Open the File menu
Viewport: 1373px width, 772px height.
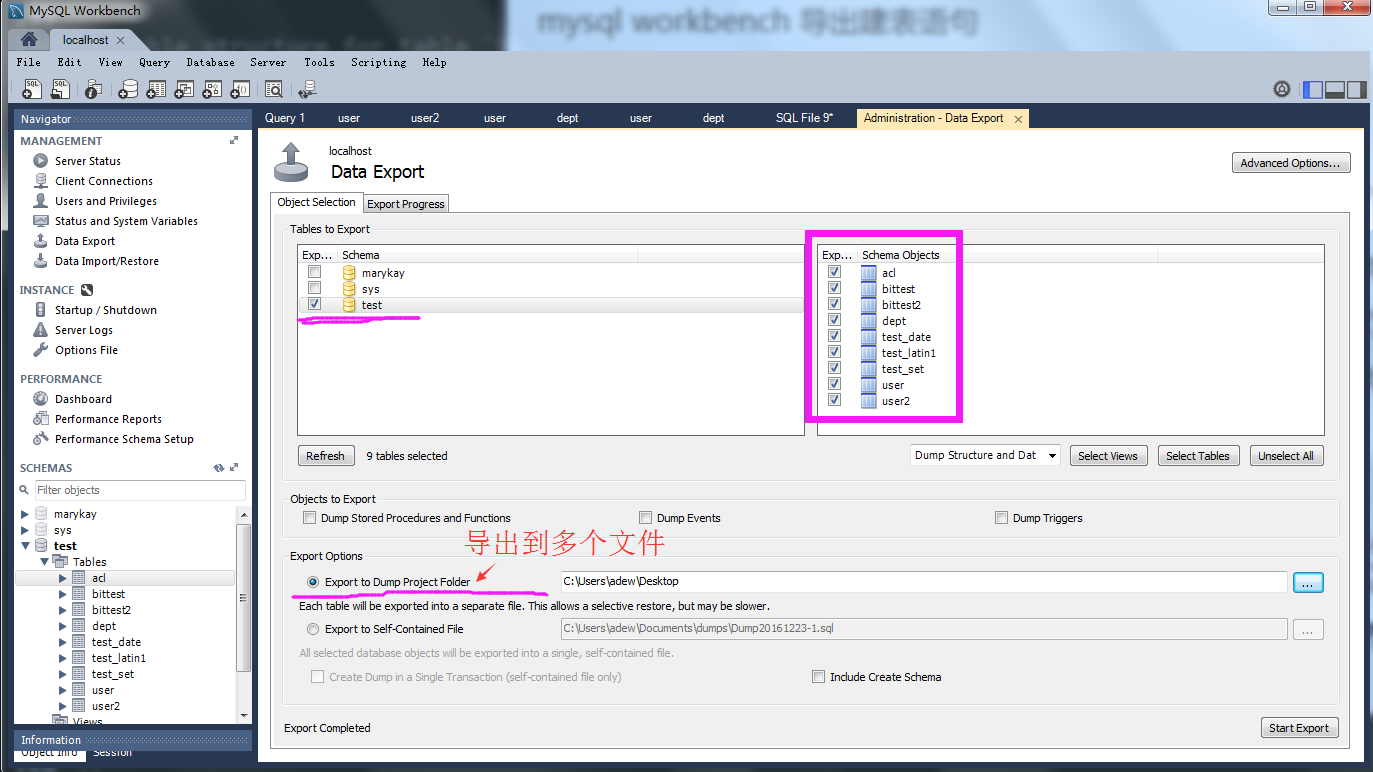(x=29, y=62)
